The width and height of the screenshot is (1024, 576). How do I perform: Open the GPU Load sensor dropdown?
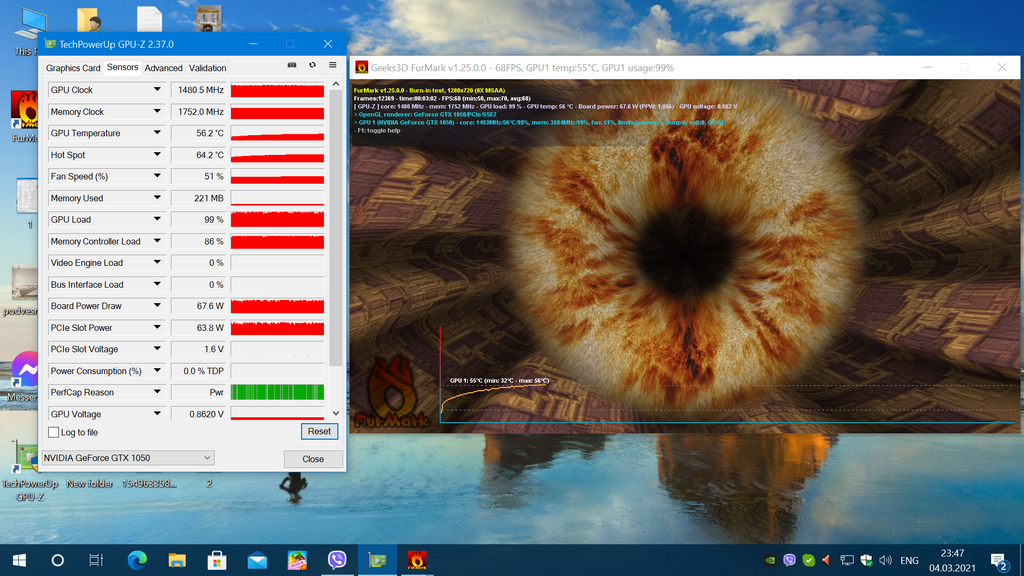[x=157, y=219]
